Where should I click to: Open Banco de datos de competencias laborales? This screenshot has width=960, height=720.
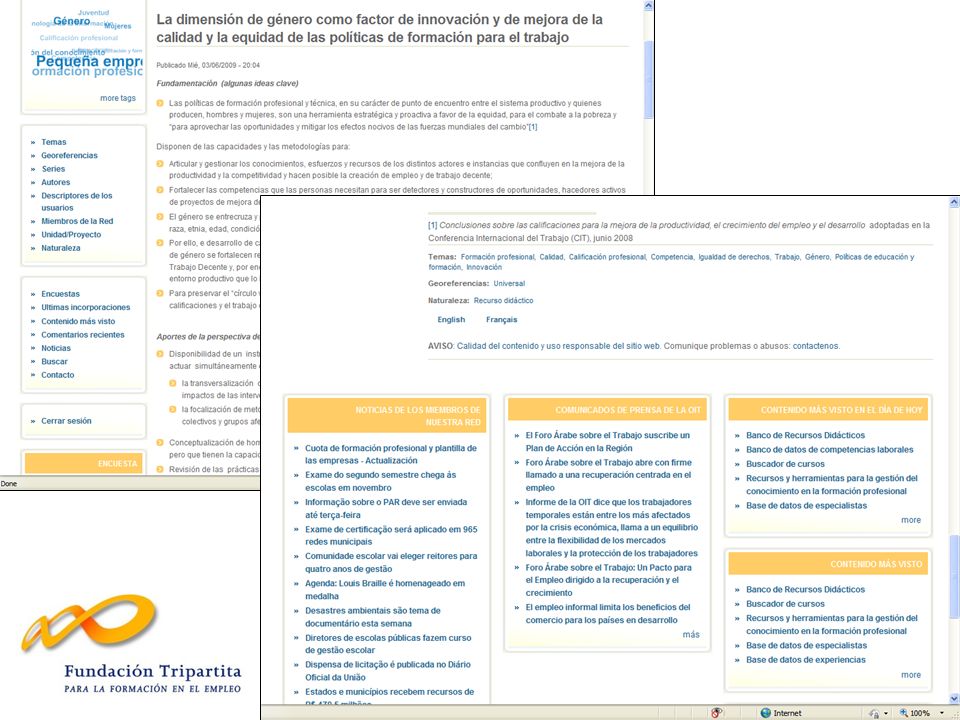pyautogui.click(x=829, y=449)
